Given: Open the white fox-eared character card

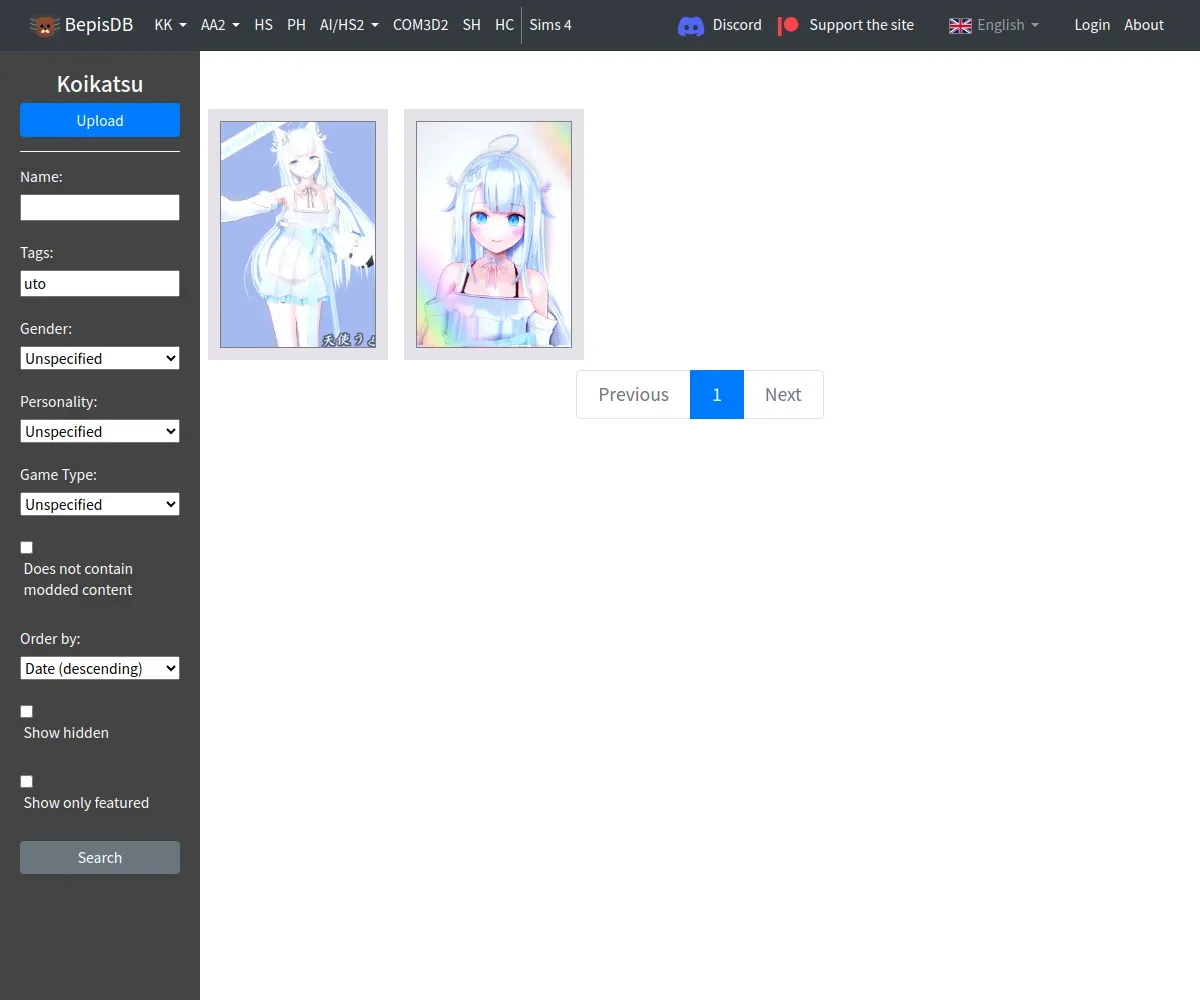Looking at the screenshot, I should [x=298, y=234].
